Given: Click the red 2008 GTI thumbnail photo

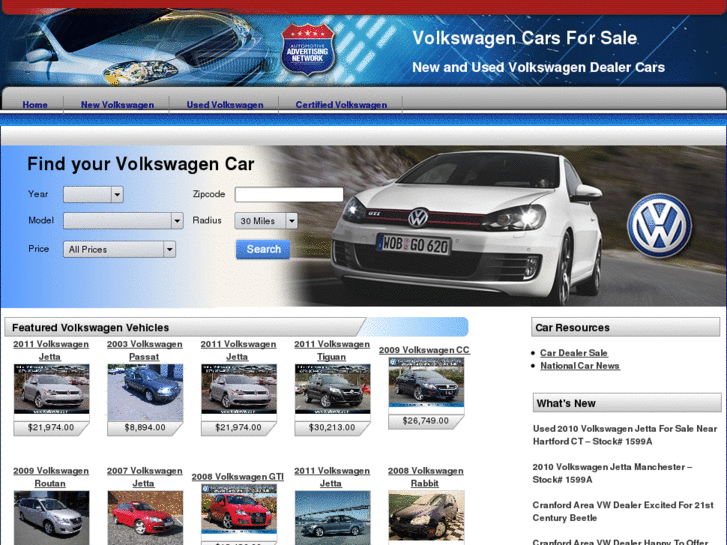Looking at the screenshot, I should tap(239, 509).
